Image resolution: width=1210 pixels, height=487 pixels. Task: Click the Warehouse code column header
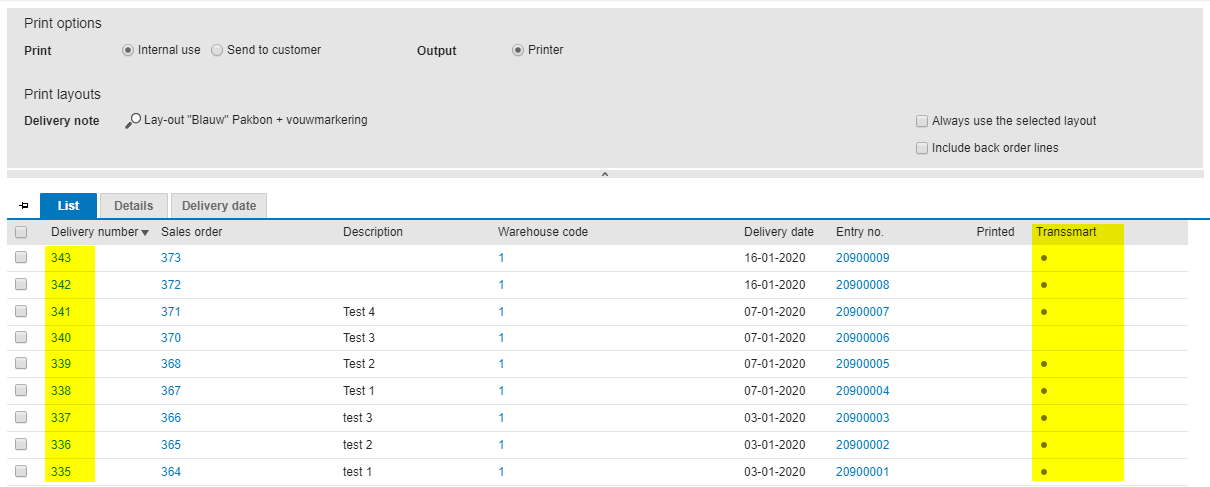pyautogui.click(x=542, y=232)
